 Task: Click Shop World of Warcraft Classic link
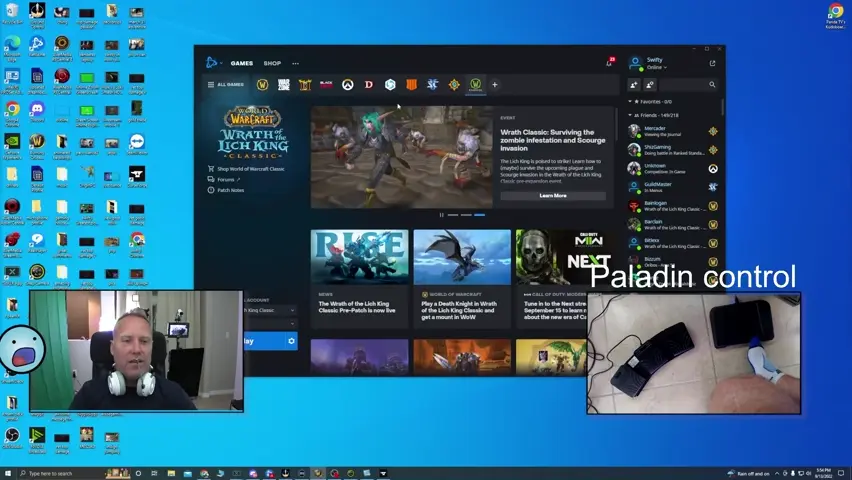click(246, 169)
